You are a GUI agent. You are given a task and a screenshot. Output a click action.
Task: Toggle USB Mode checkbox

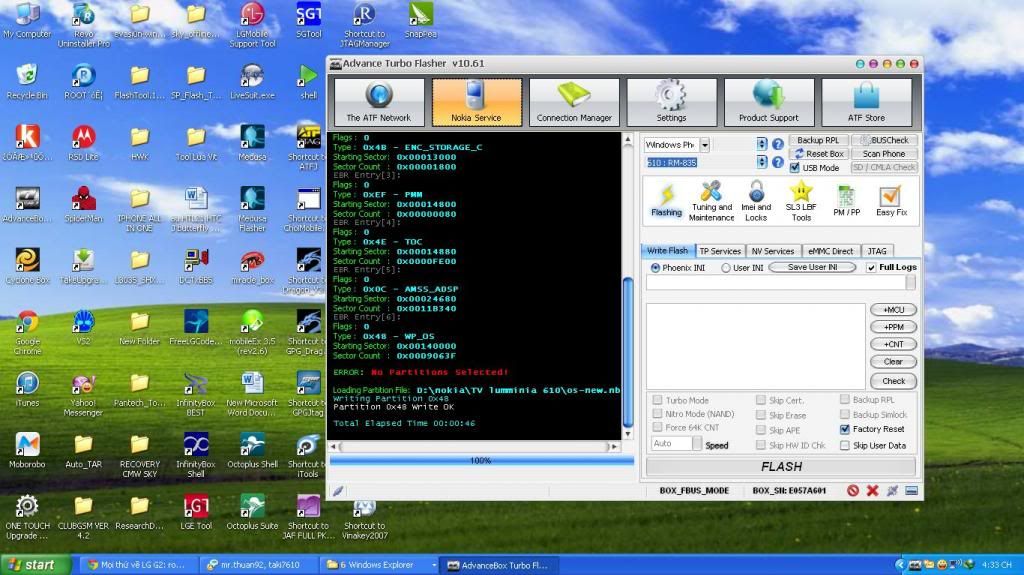click(x=795, y=168)
